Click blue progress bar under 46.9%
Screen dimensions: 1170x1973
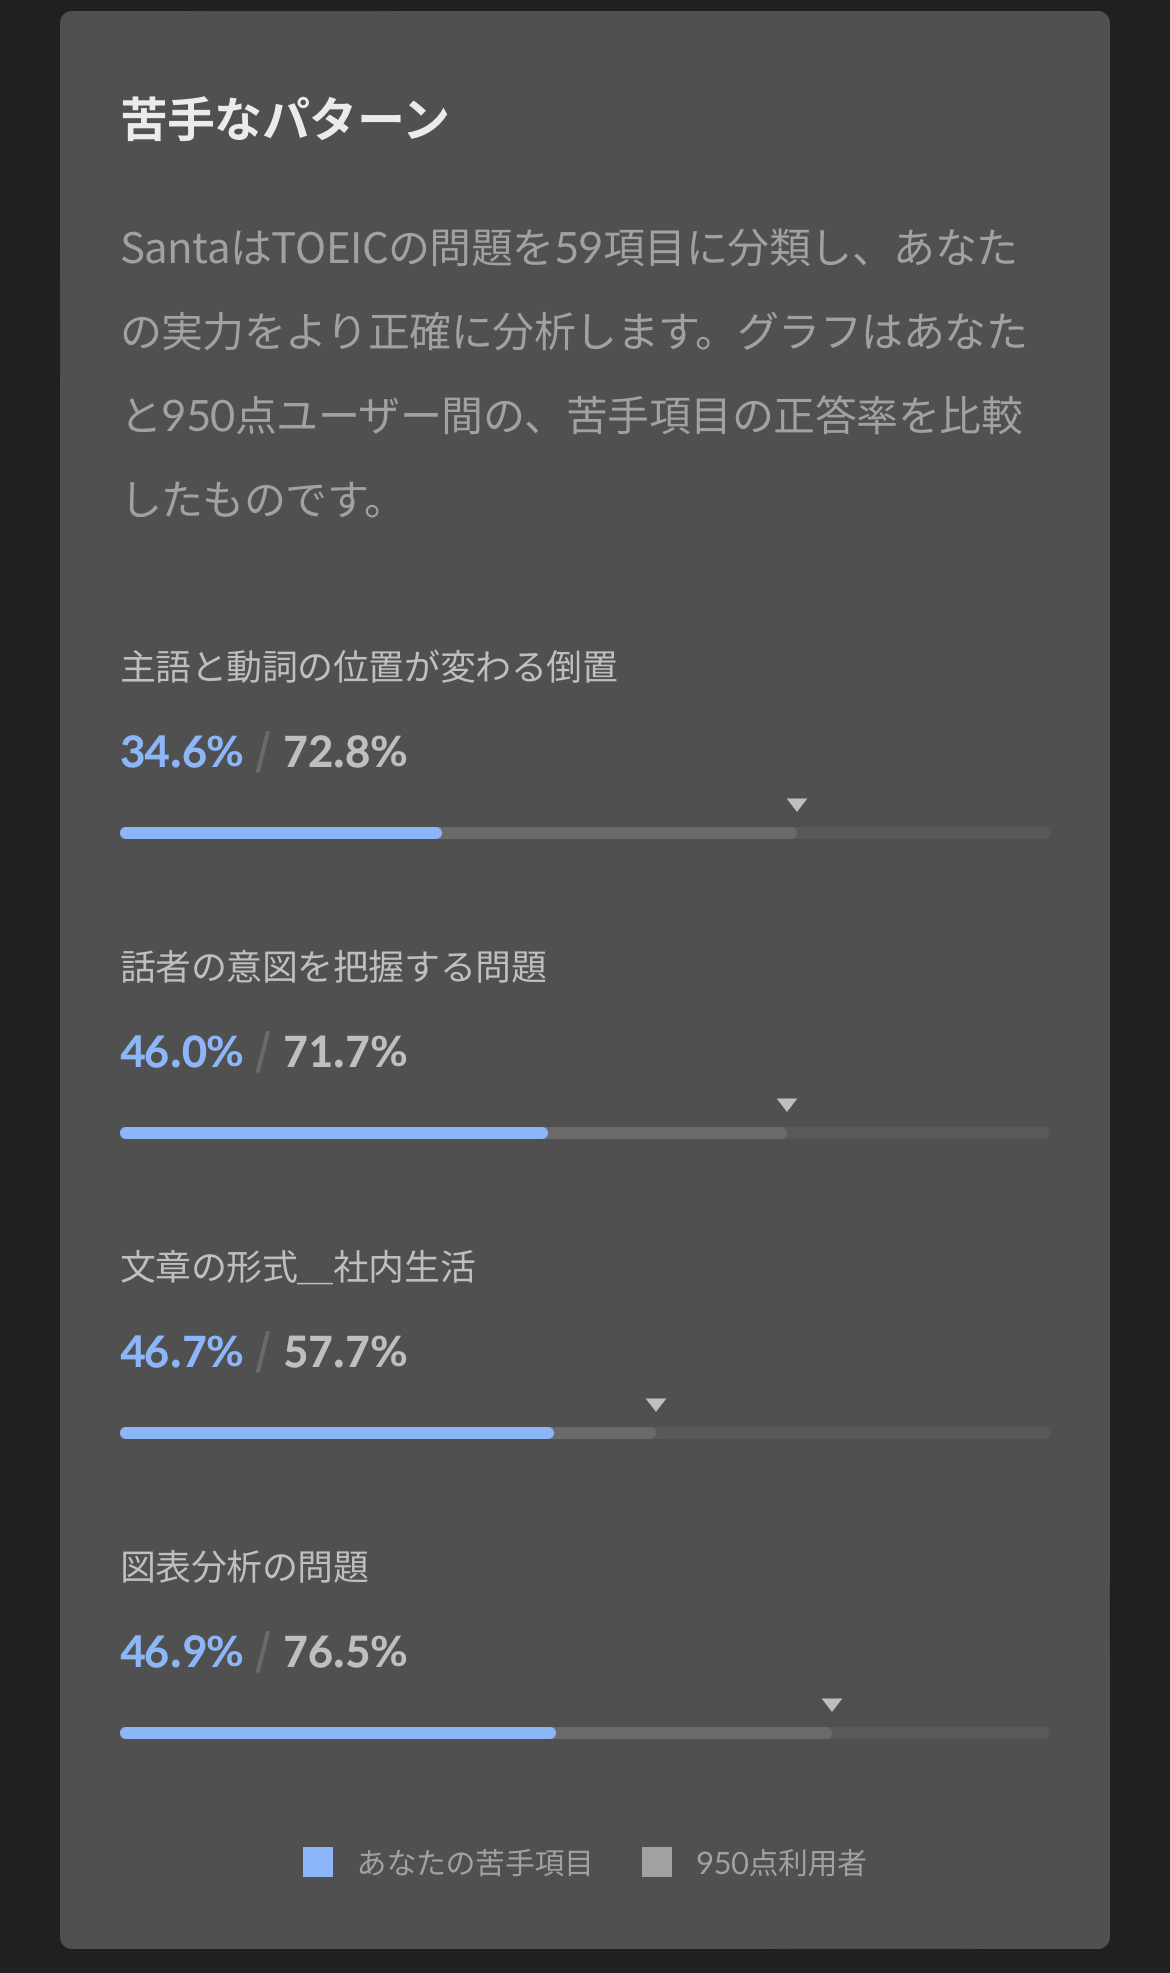pyautogui.click(x=338, y=1733)
